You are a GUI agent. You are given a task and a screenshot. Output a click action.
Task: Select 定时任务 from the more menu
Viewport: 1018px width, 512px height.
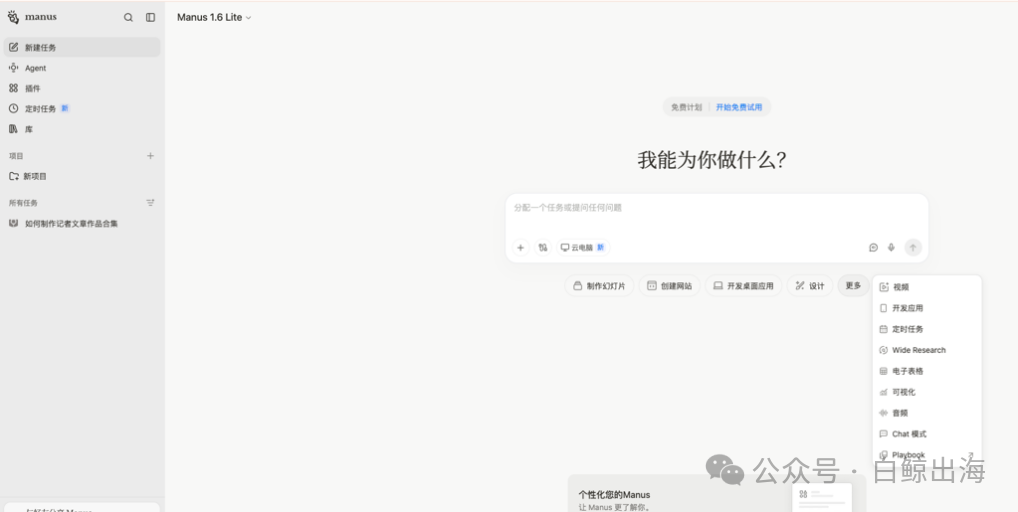click(x=926, y=329)
